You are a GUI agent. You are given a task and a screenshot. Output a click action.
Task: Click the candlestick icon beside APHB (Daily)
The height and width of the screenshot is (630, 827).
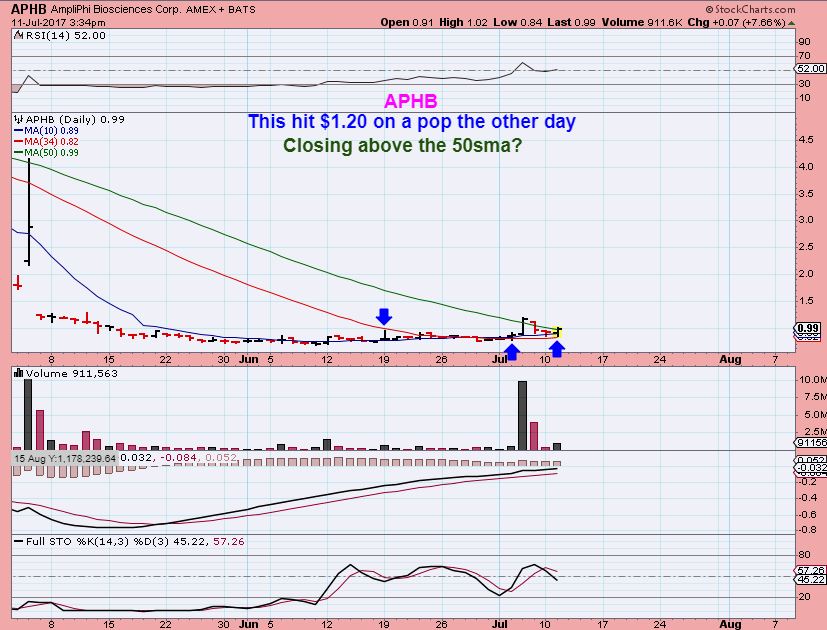click(18, 119)
